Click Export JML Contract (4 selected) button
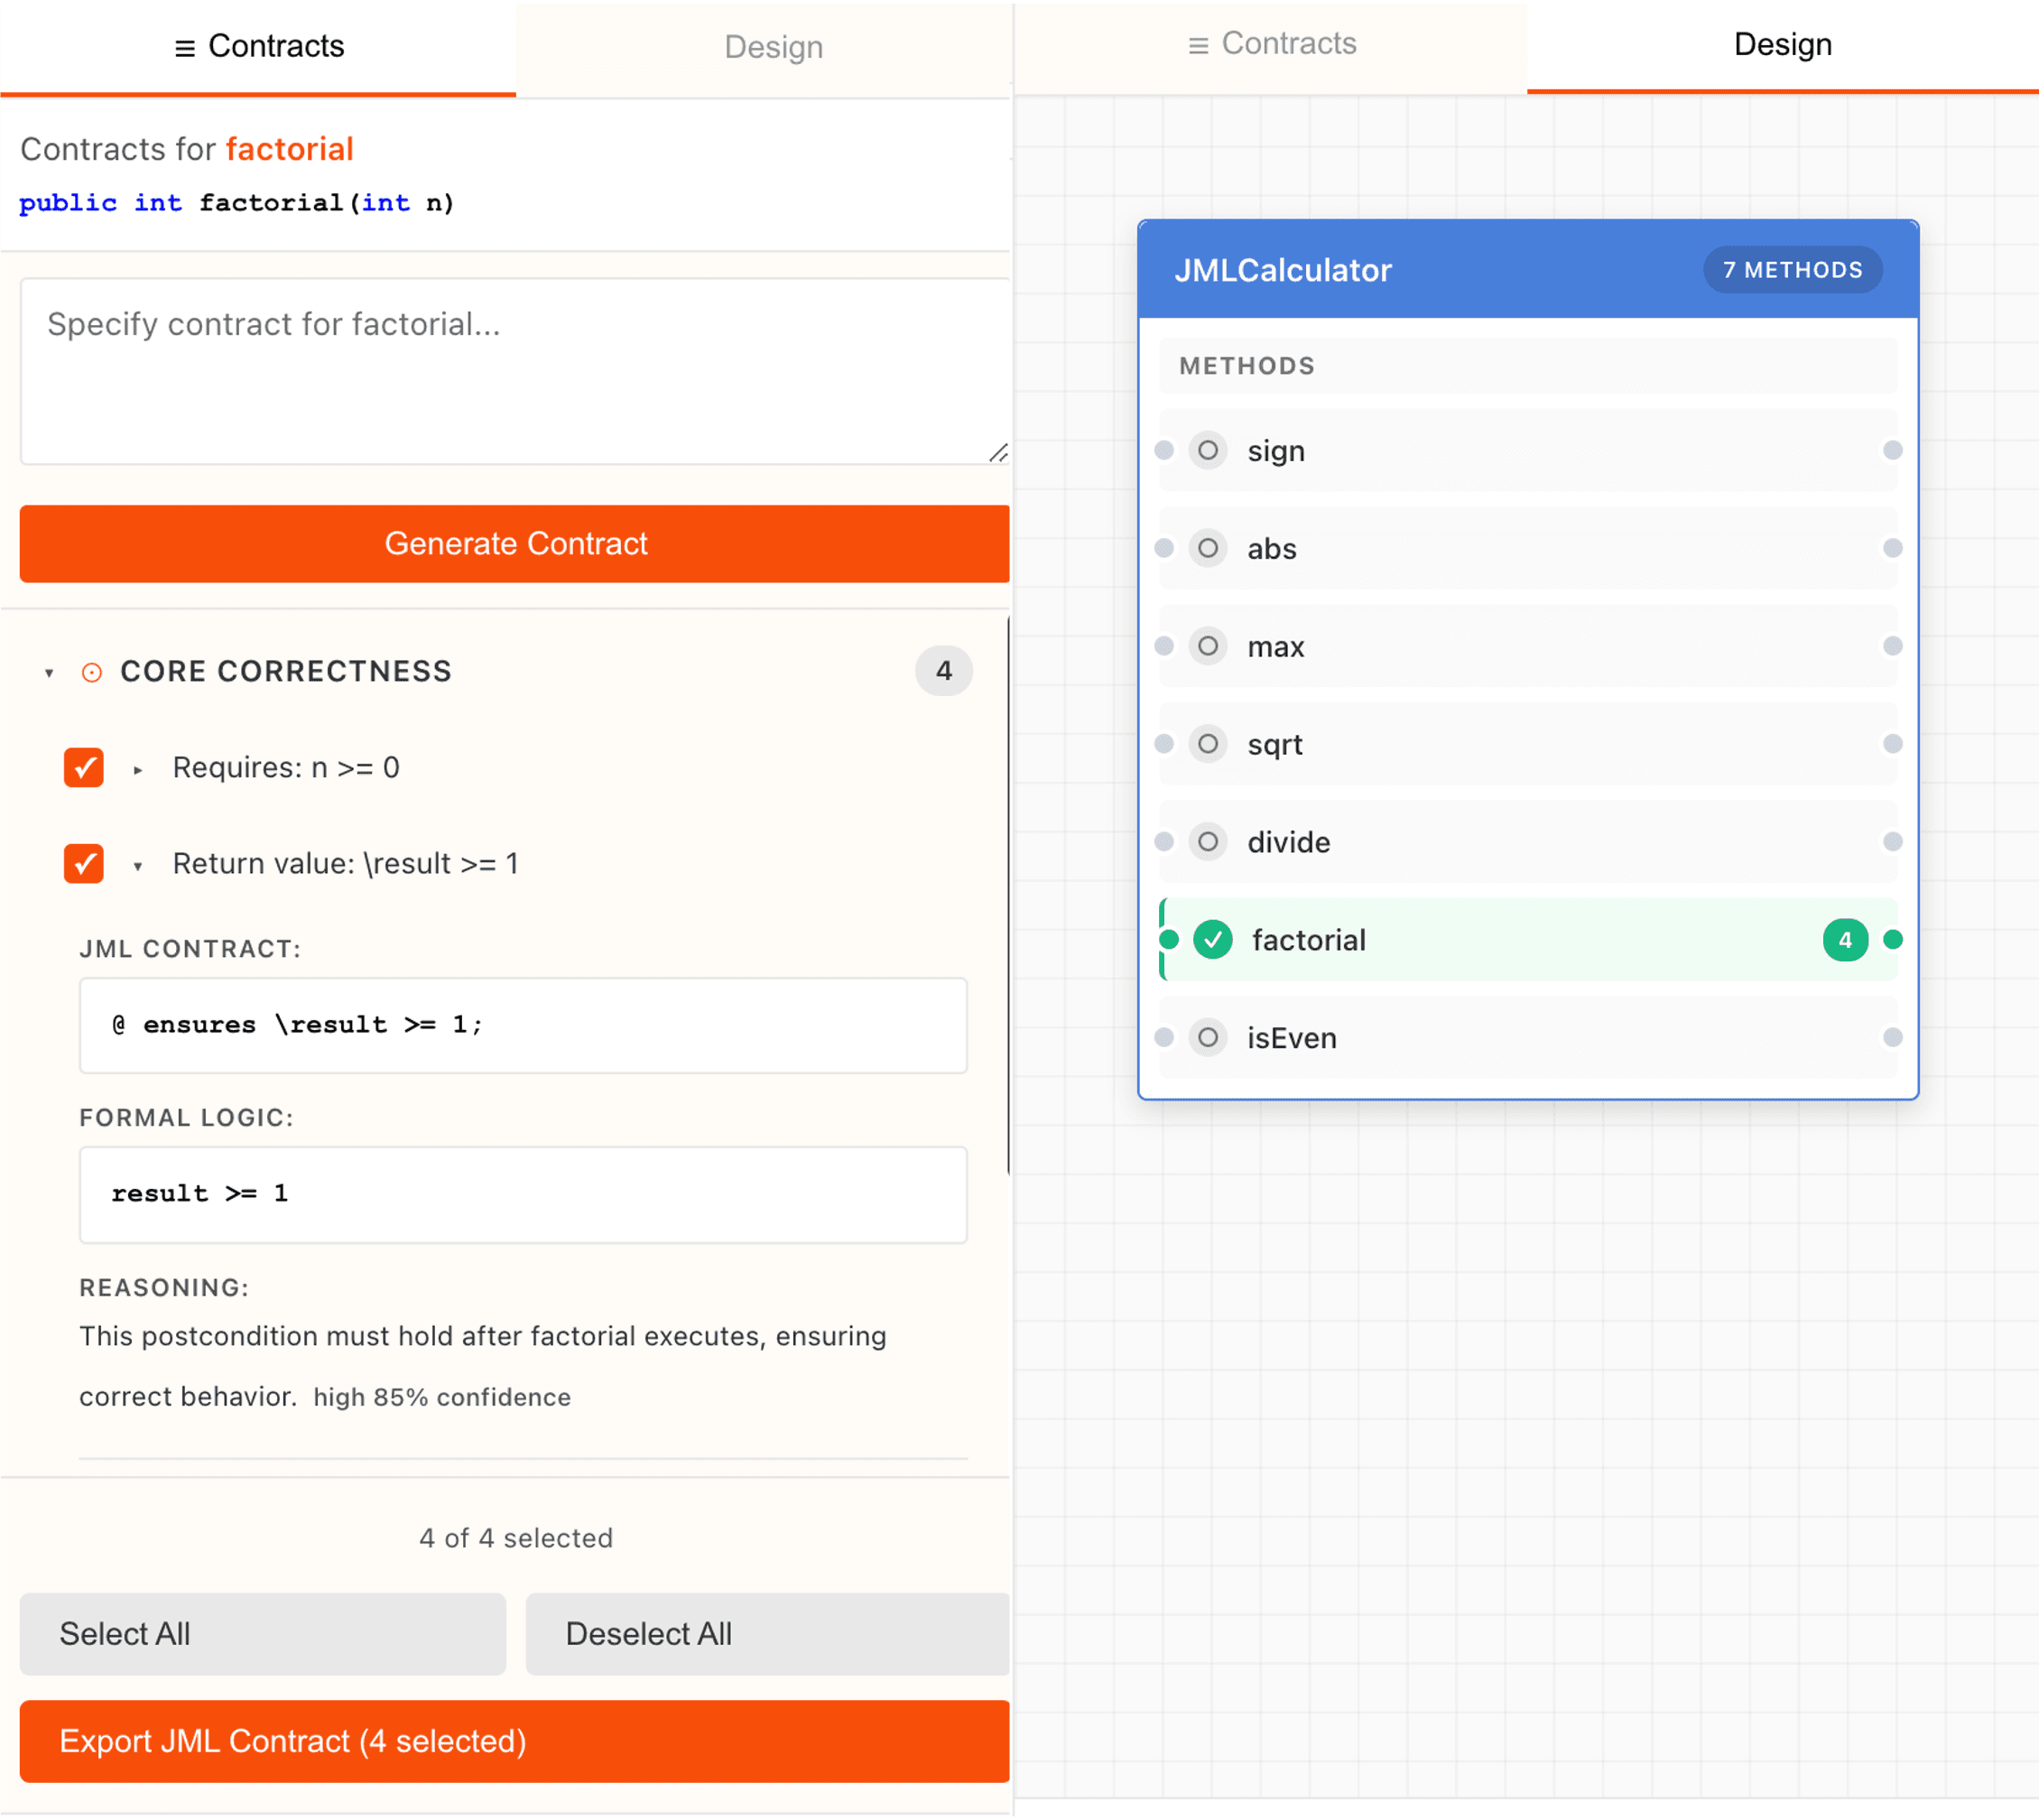2039x1820 pixels. point(514,1741)
